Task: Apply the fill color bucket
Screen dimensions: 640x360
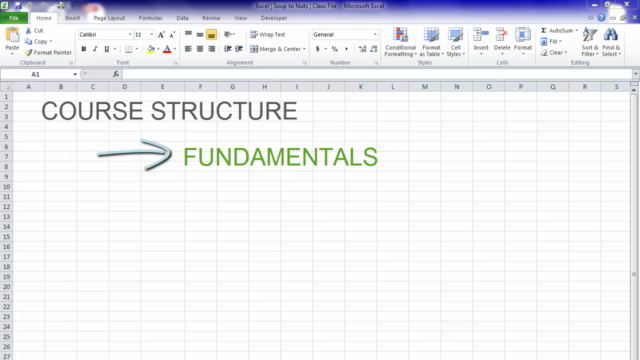Action: [x=151, y=49]
